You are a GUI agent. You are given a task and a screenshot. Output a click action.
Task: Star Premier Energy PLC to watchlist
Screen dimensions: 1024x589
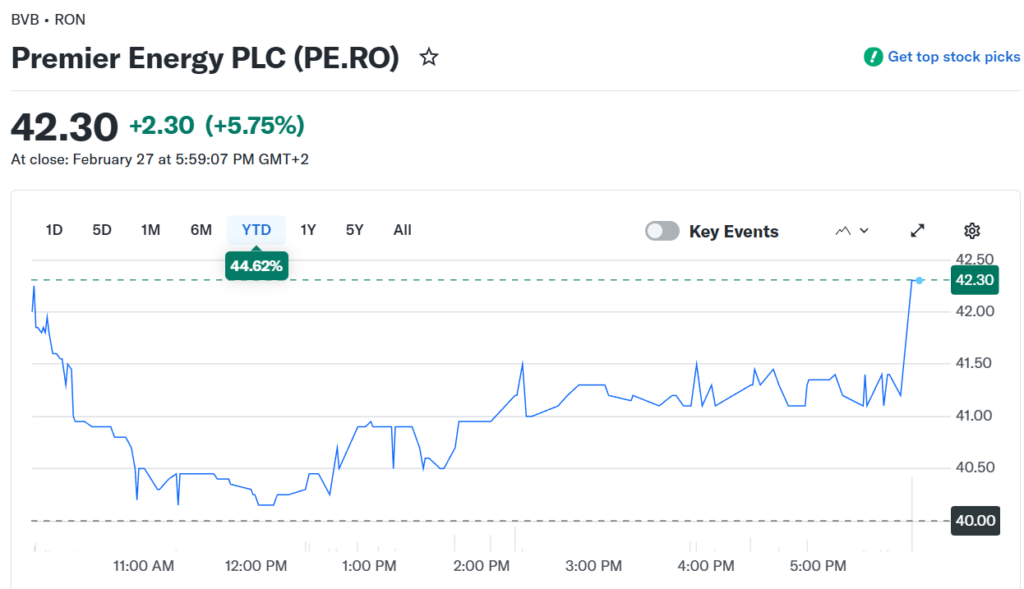tap(429, 58)
